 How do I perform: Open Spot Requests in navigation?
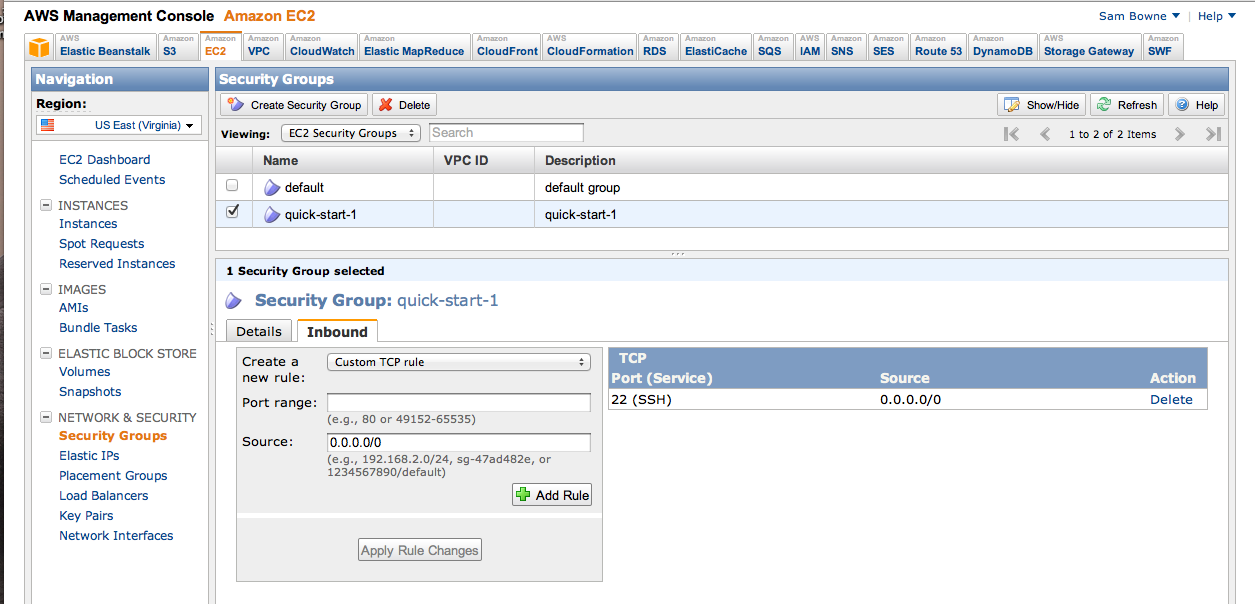coord(101,244)
